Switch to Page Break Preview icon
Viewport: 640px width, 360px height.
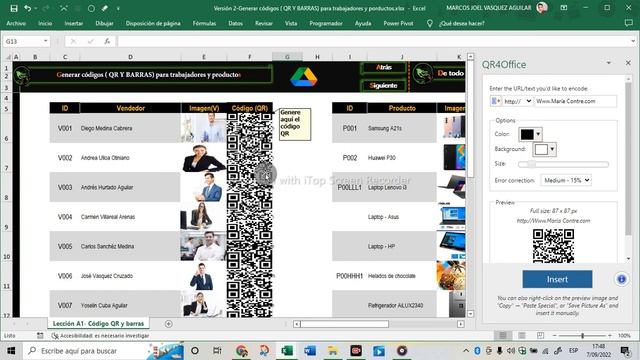click(x=540, y=336)
